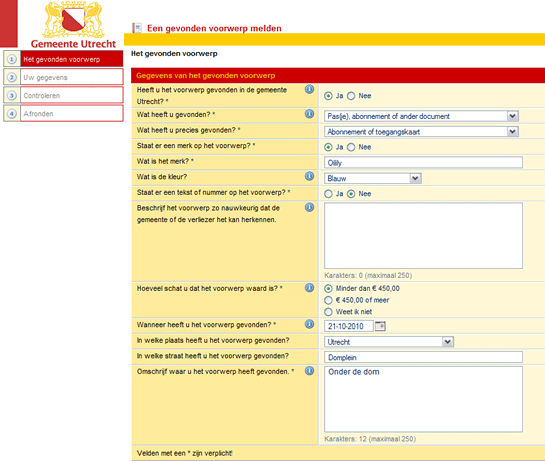The width and height of the screenshot is (545, 461).
Task: Click the Gemeente Utrecht coat of arms logo
Action: pyautogui.click(x=73, y=19)
